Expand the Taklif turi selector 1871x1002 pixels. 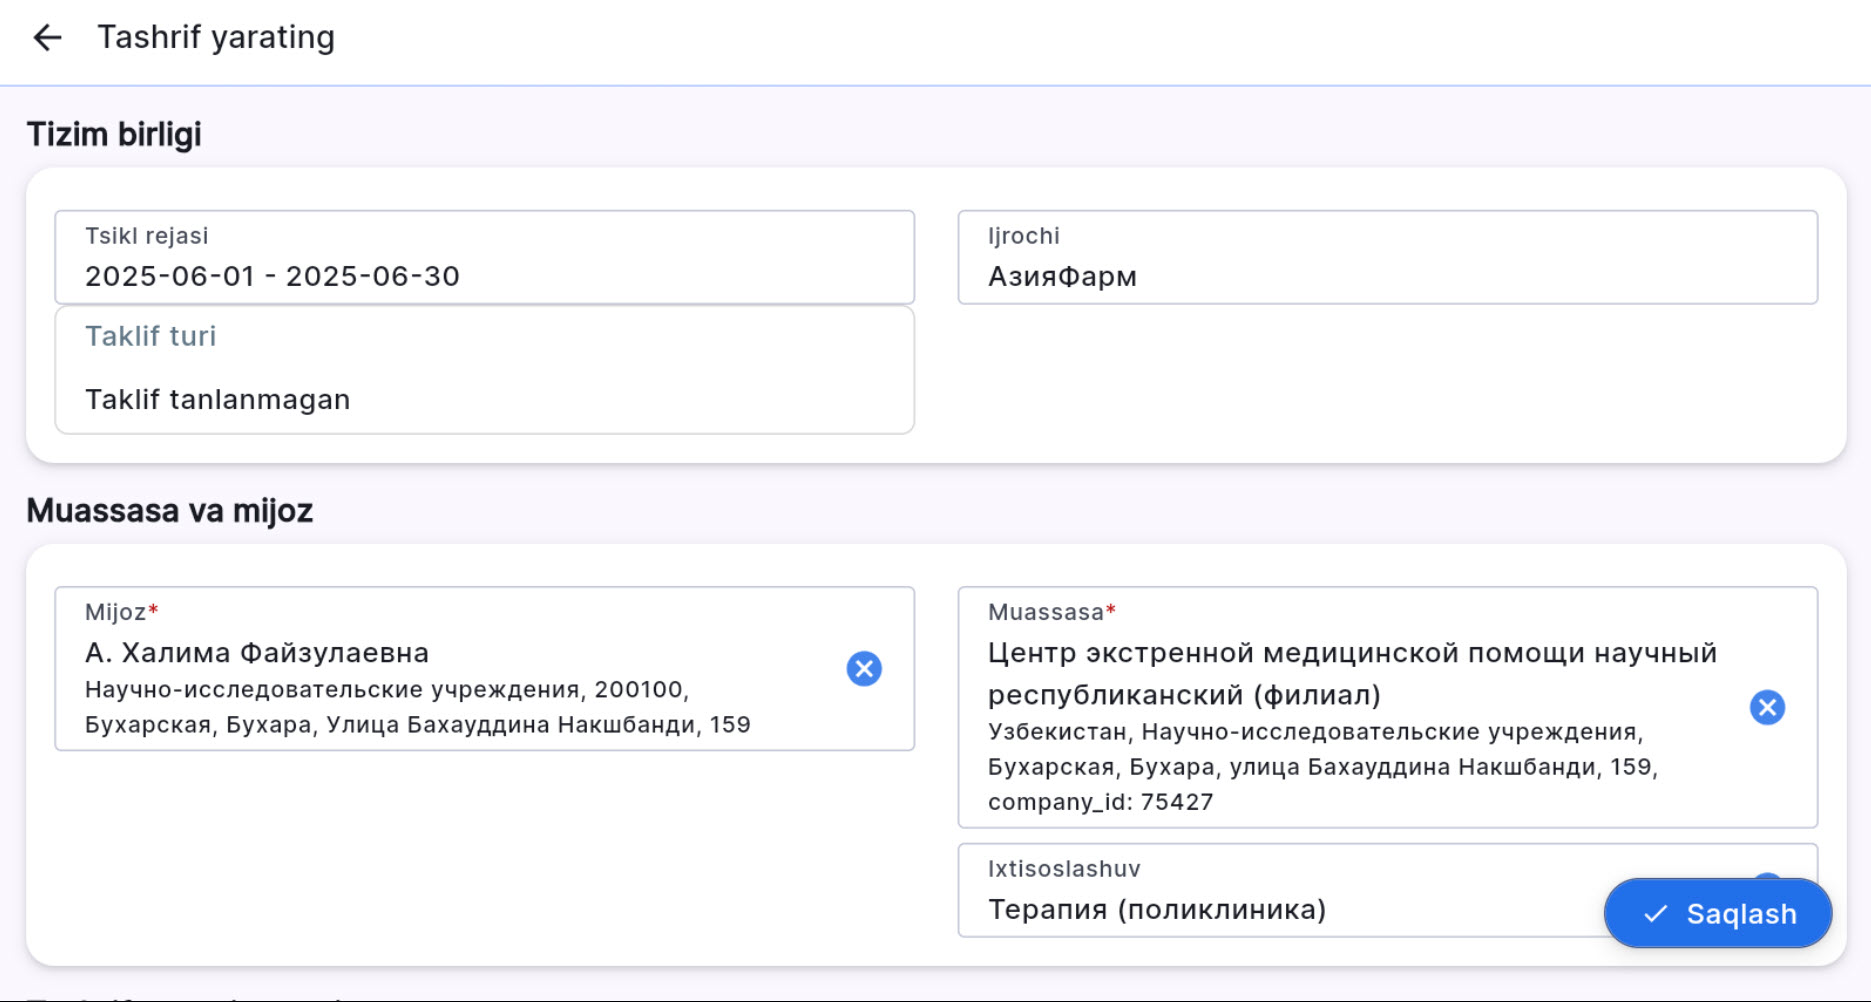pyautogui.click(x=484, y=370)
